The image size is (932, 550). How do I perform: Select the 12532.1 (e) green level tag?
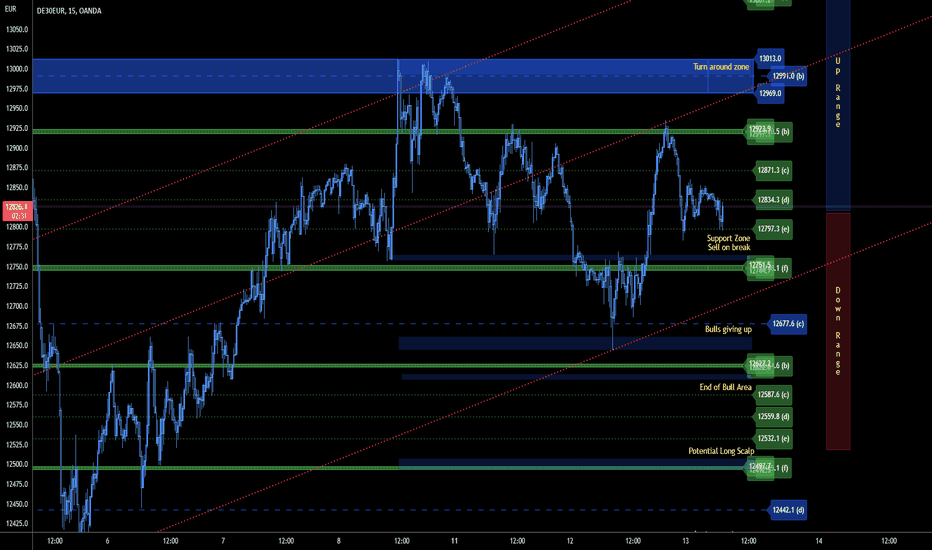click(x=773, y=439)
